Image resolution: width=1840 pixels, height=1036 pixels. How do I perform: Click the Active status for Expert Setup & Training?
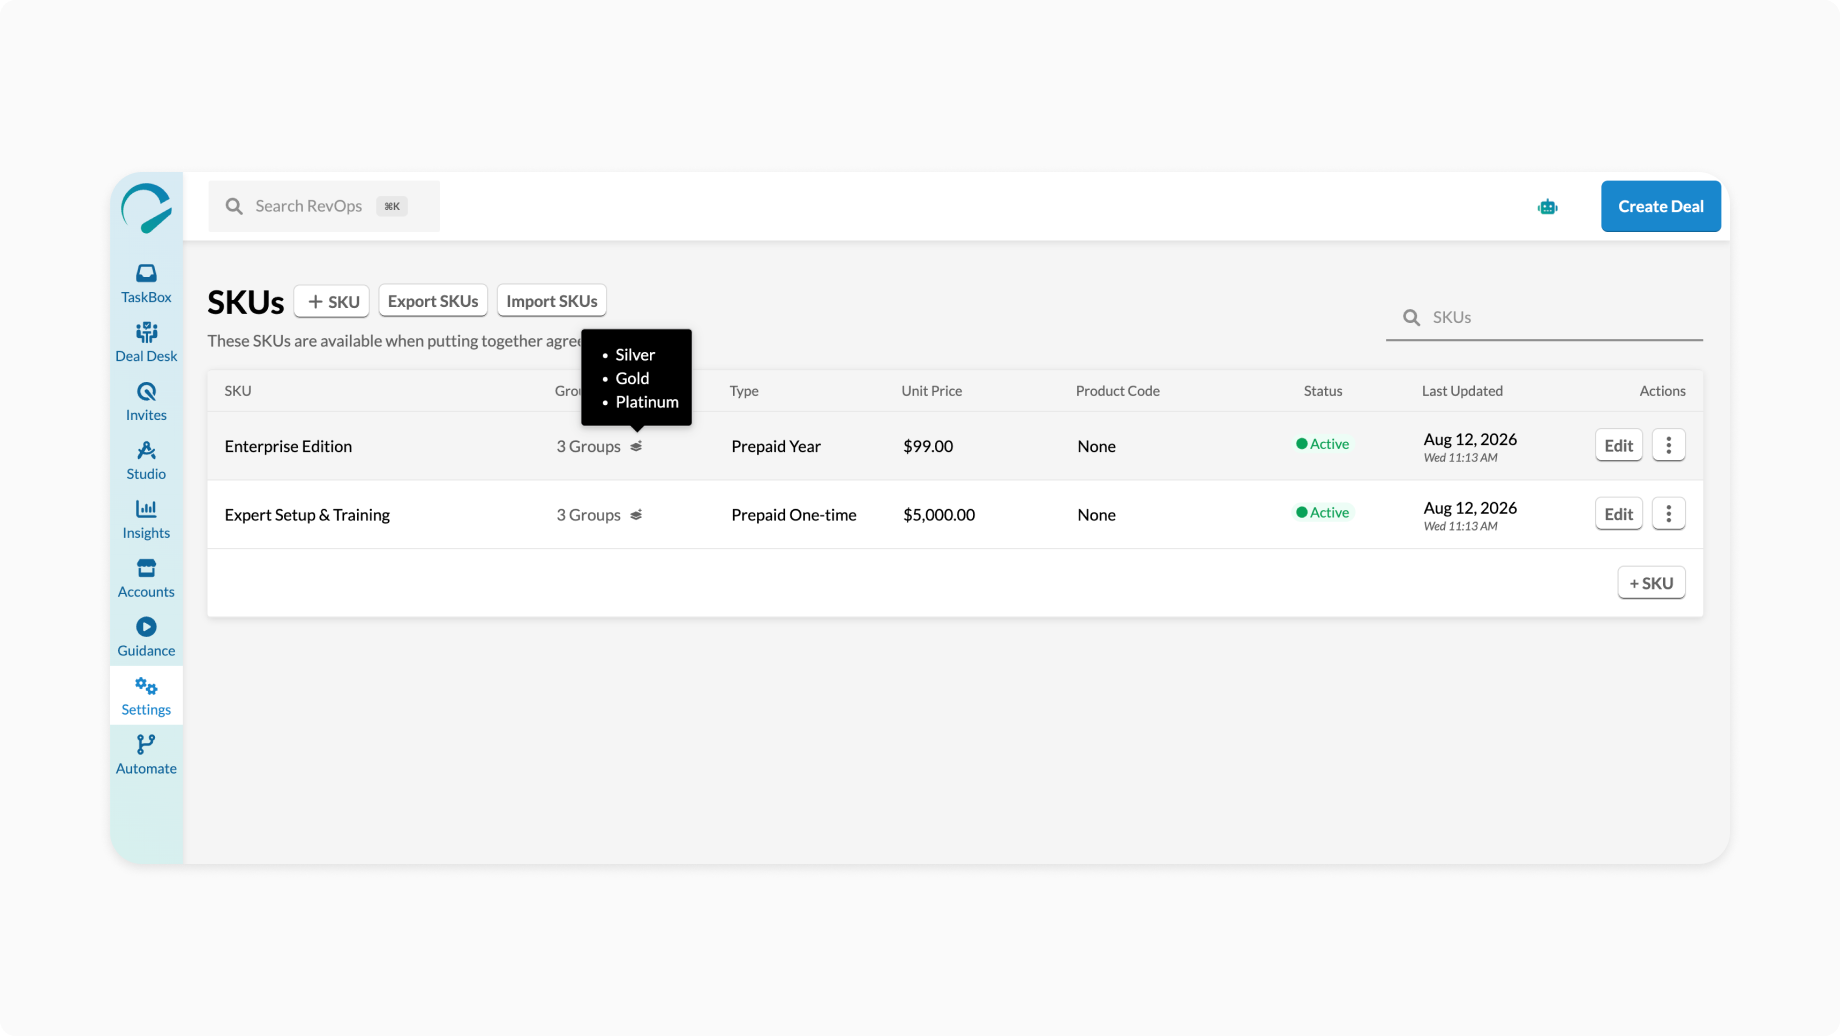coord(1323,513)
